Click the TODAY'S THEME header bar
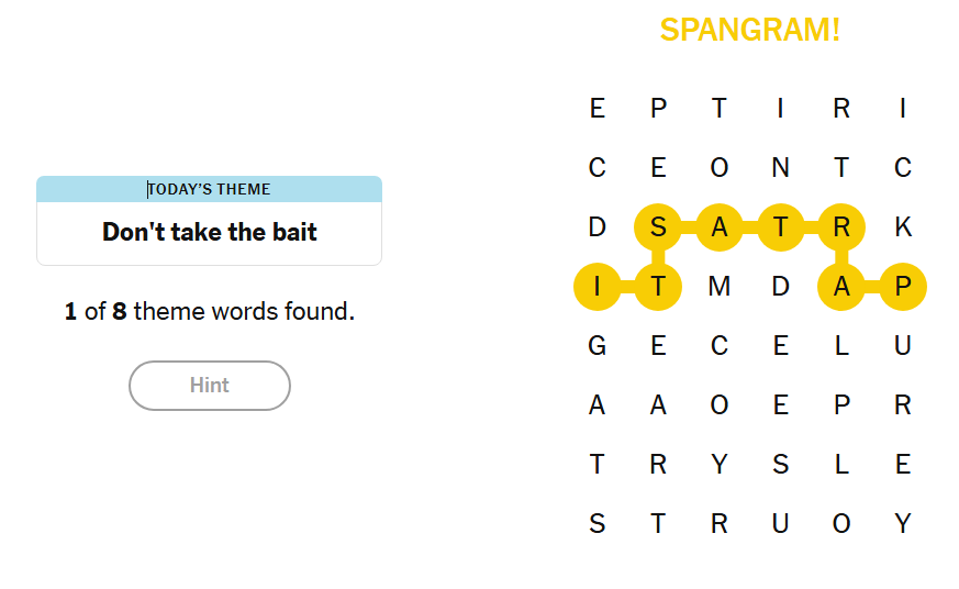Image resolution: width=959 pixels, height=589 pixels. pos(209,189)
